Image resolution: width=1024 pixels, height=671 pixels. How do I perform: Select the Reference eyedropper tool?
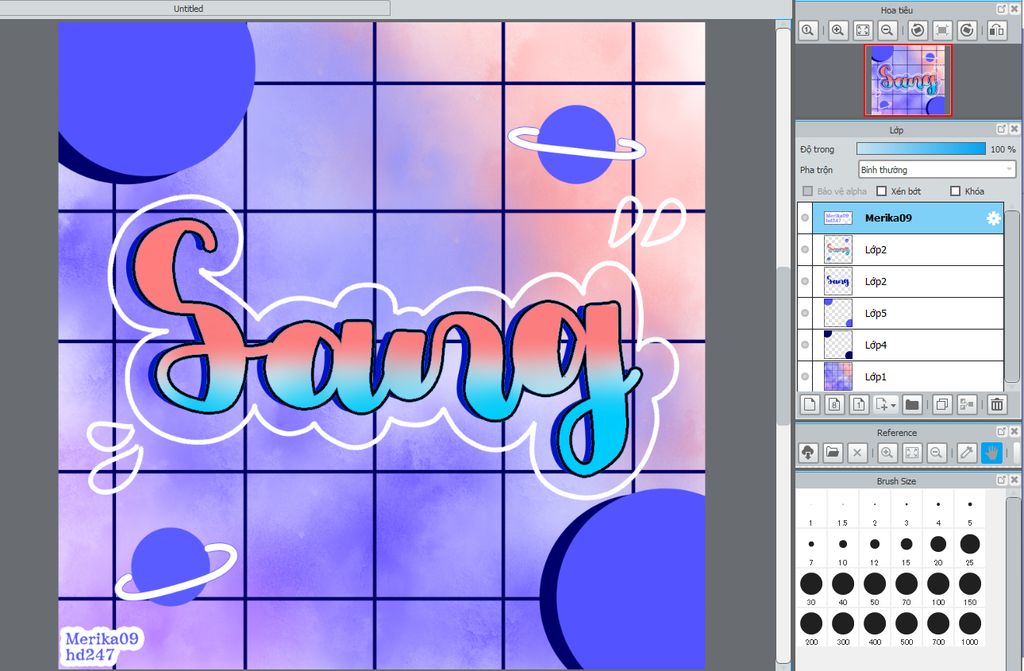967,453
